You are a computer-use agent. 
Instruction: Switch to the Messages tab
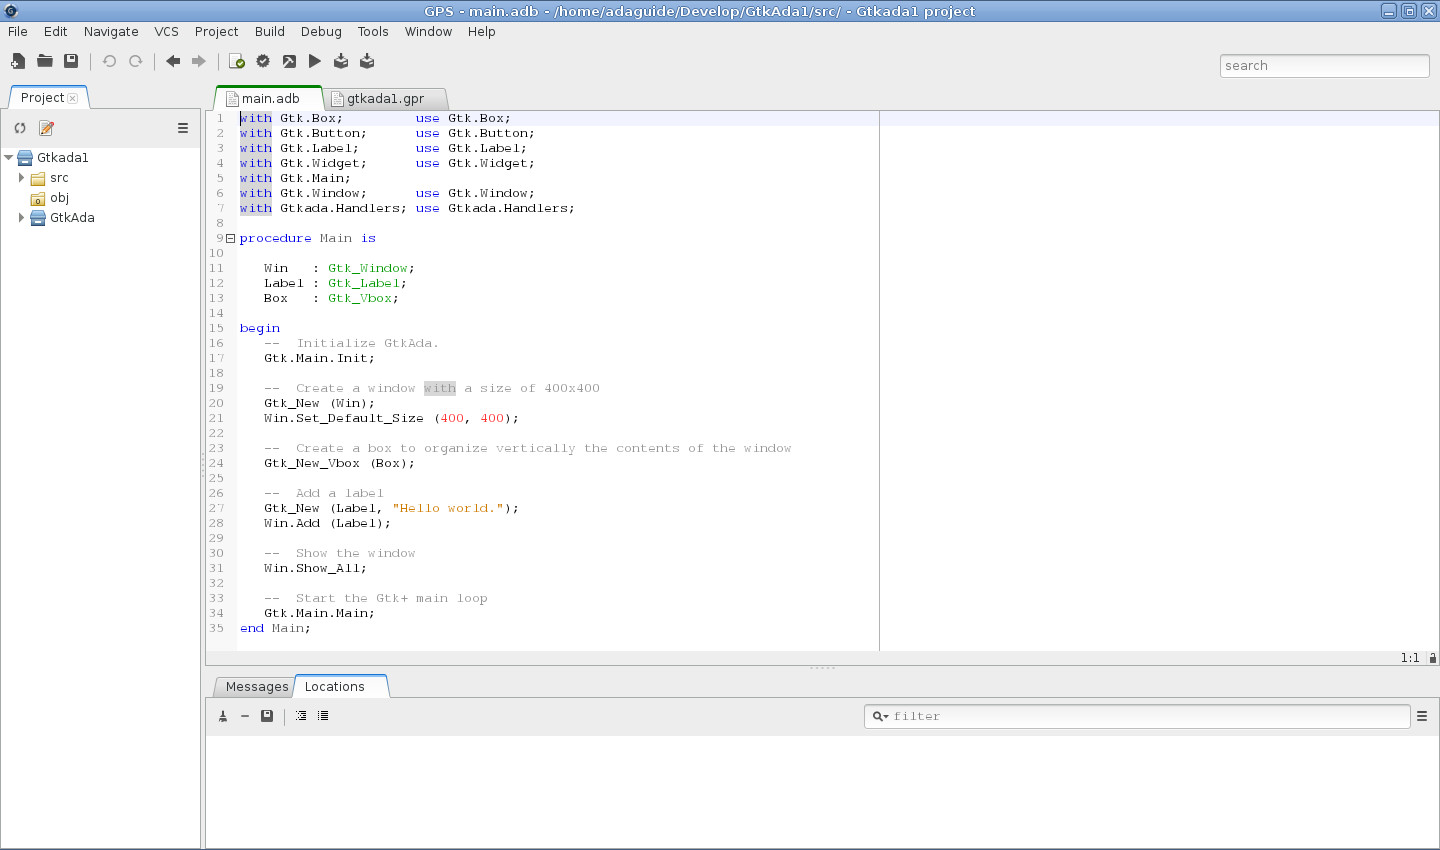(256, 687)
